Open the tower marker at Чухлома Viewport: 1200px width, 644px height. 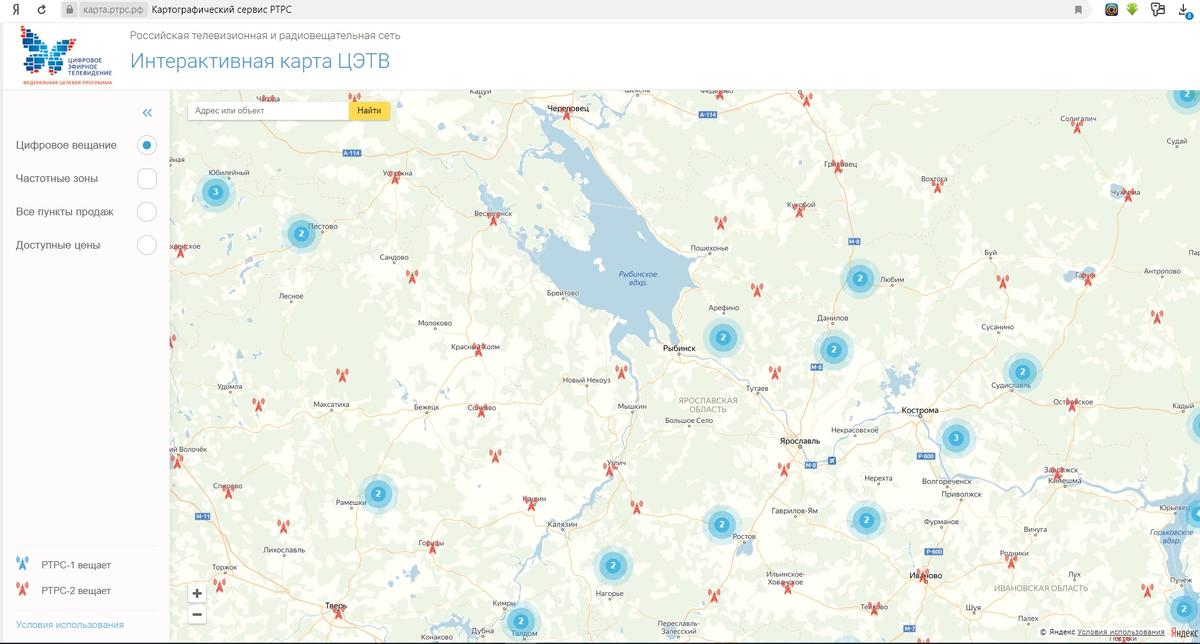pyautogui.click(x=1128, y=195)
